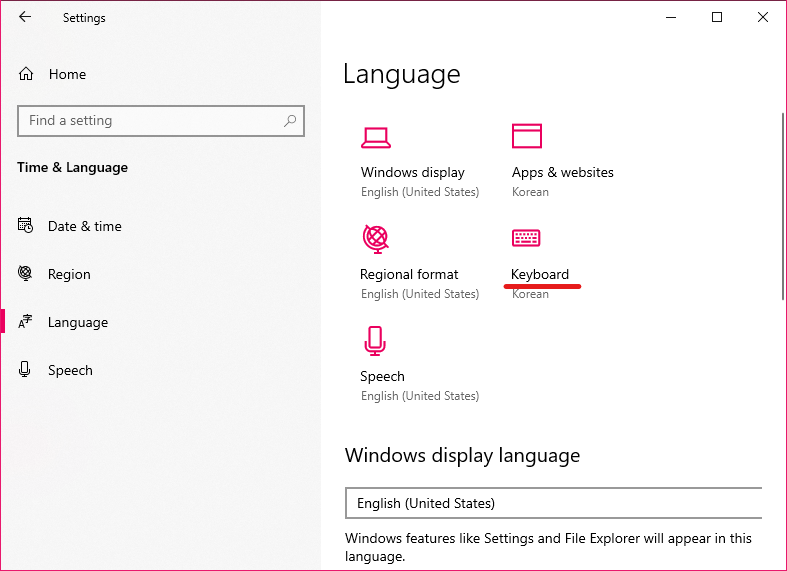Image resolution: width=787 pixels, height=571 pixels.
Task: Click the Speech microphone icon in sidebar
Action: 25,369
